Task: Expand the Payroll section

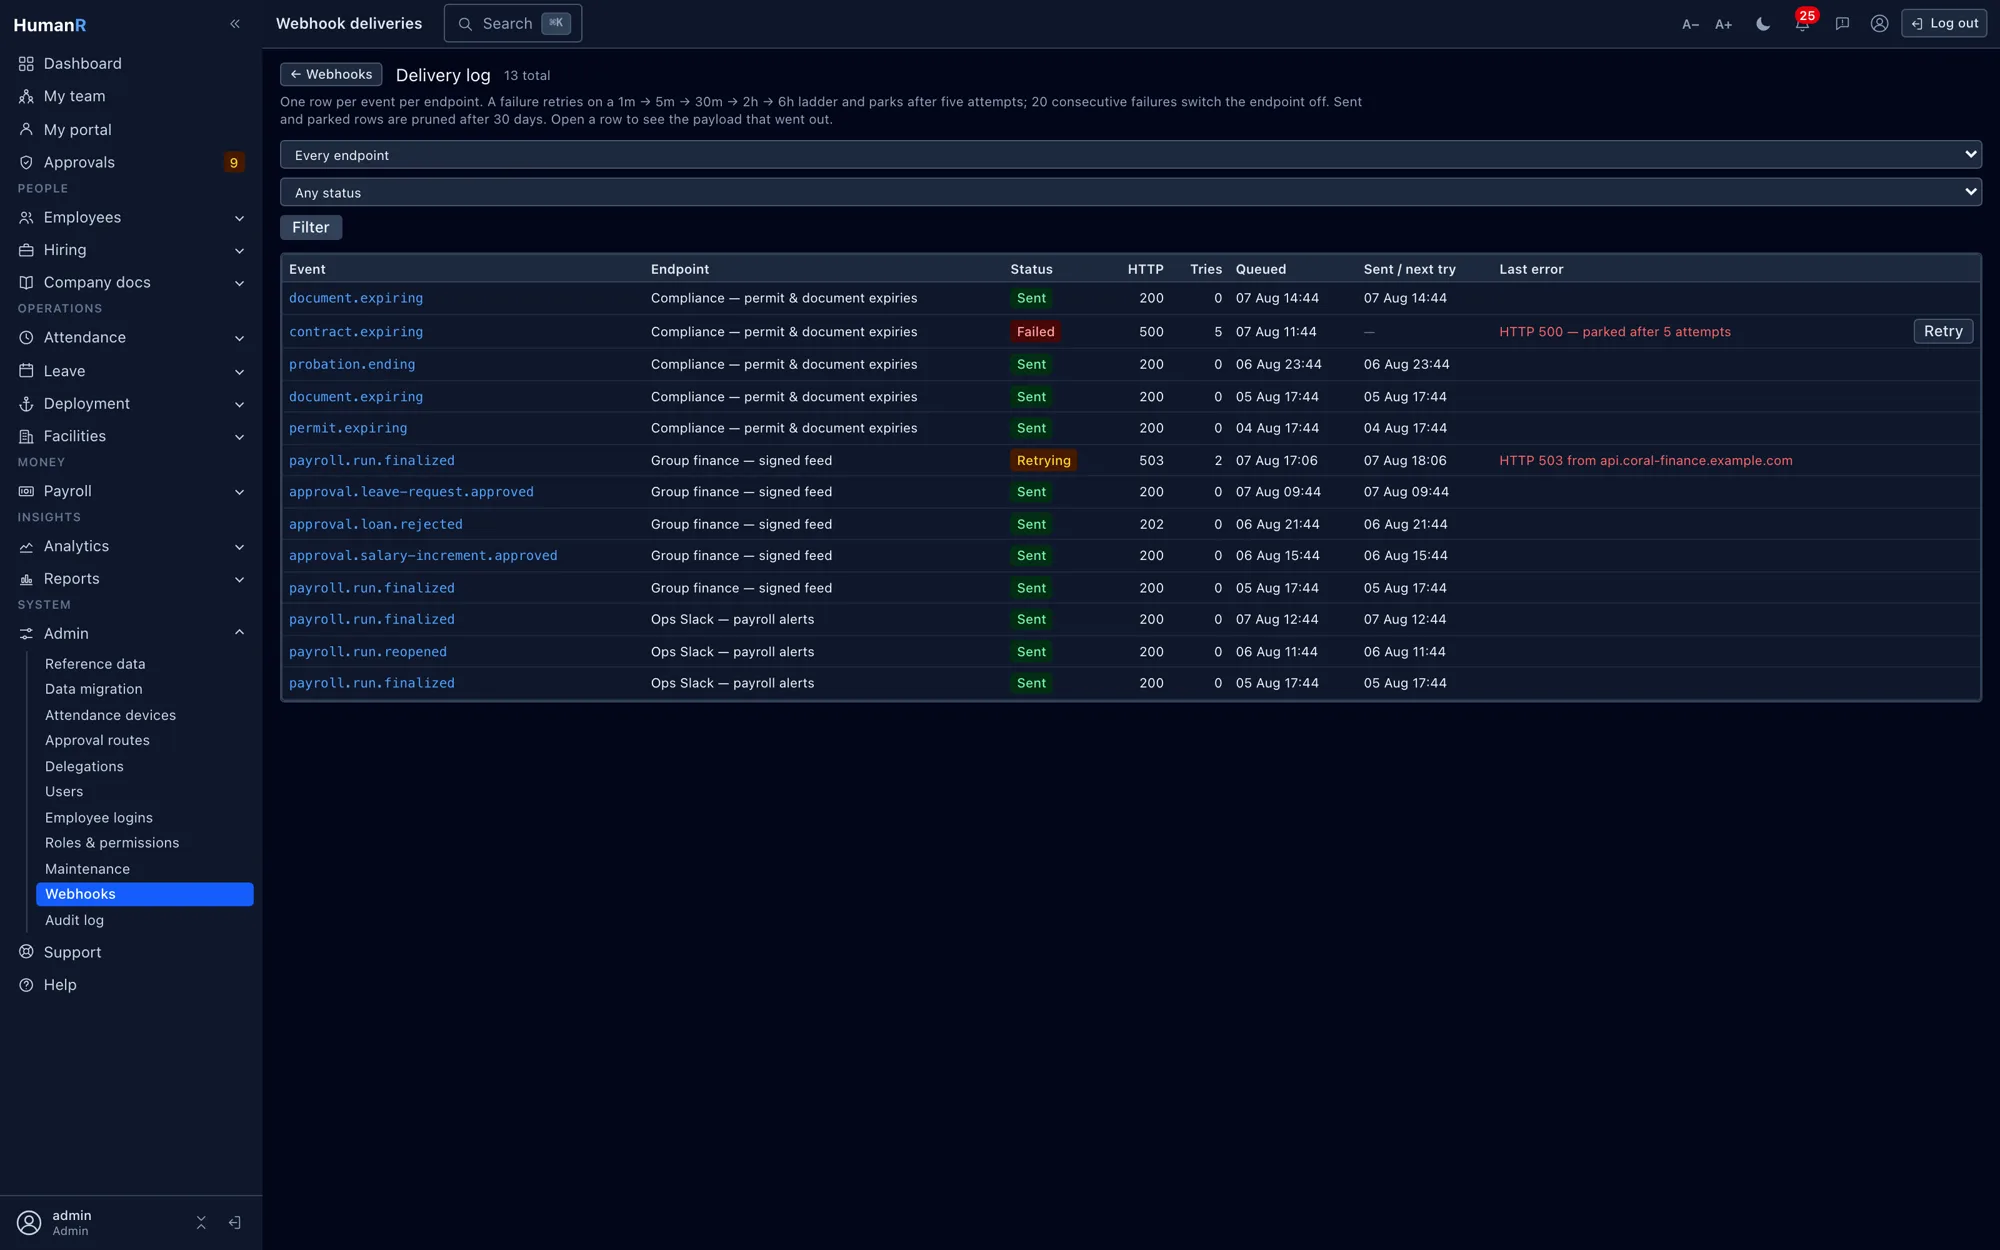Action: pos(131,491)
